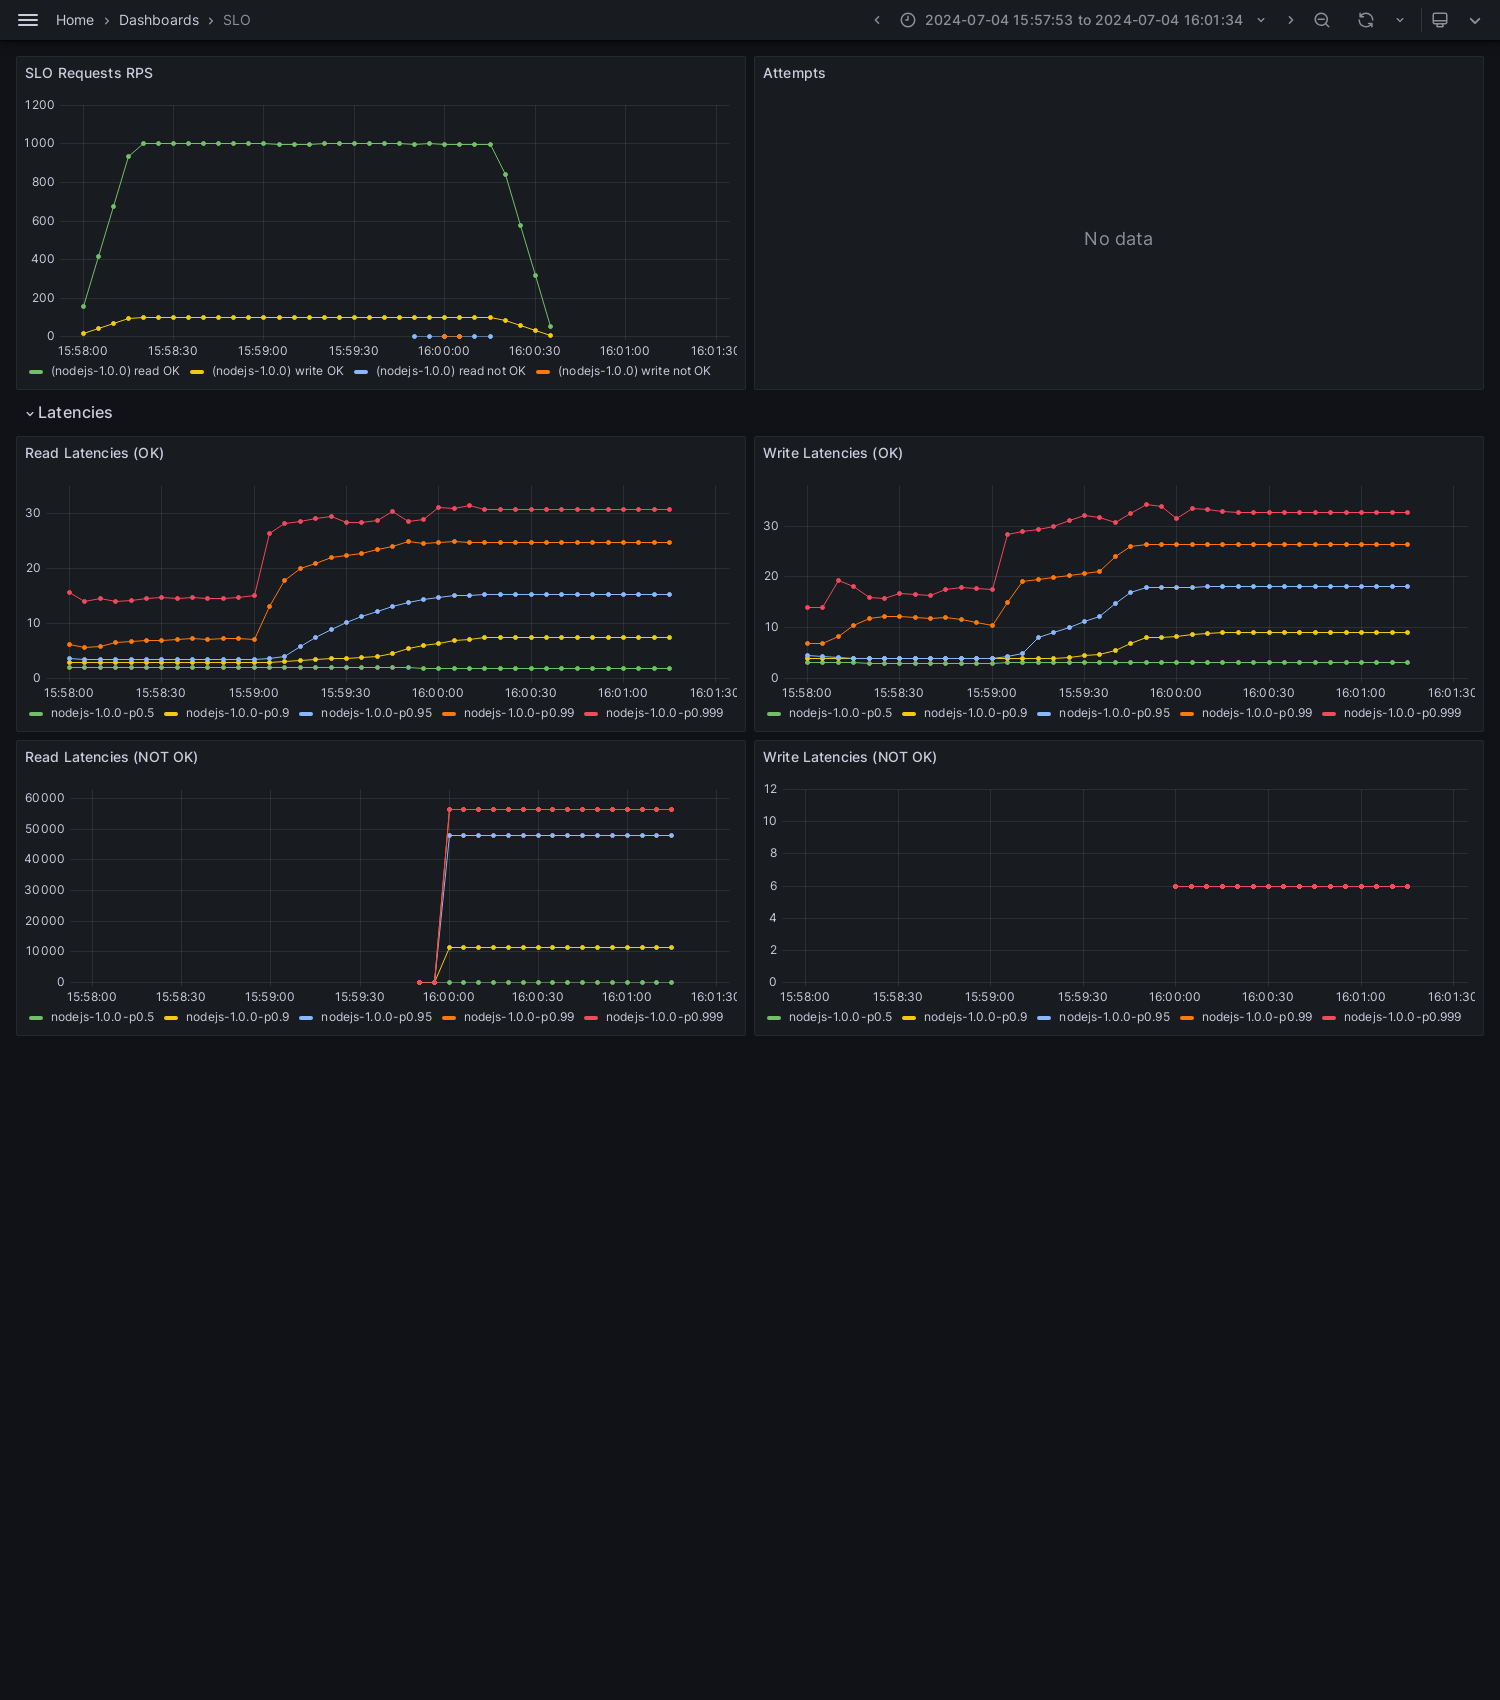The height and width of the screenshot is (1700, 1500).
Task: Toggle p0.95 series in Write Latencies (OK)
Action: 1114,713
